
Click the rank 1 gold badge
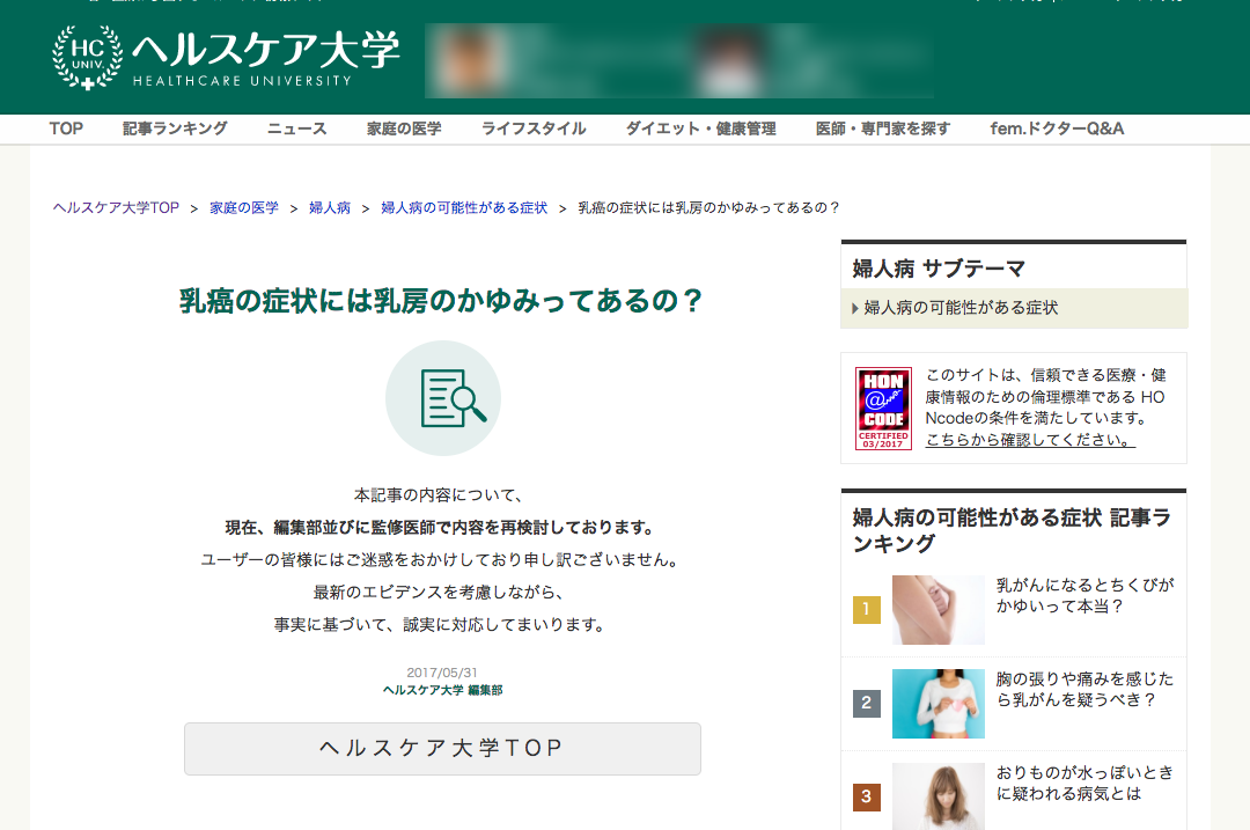[866, 609]
